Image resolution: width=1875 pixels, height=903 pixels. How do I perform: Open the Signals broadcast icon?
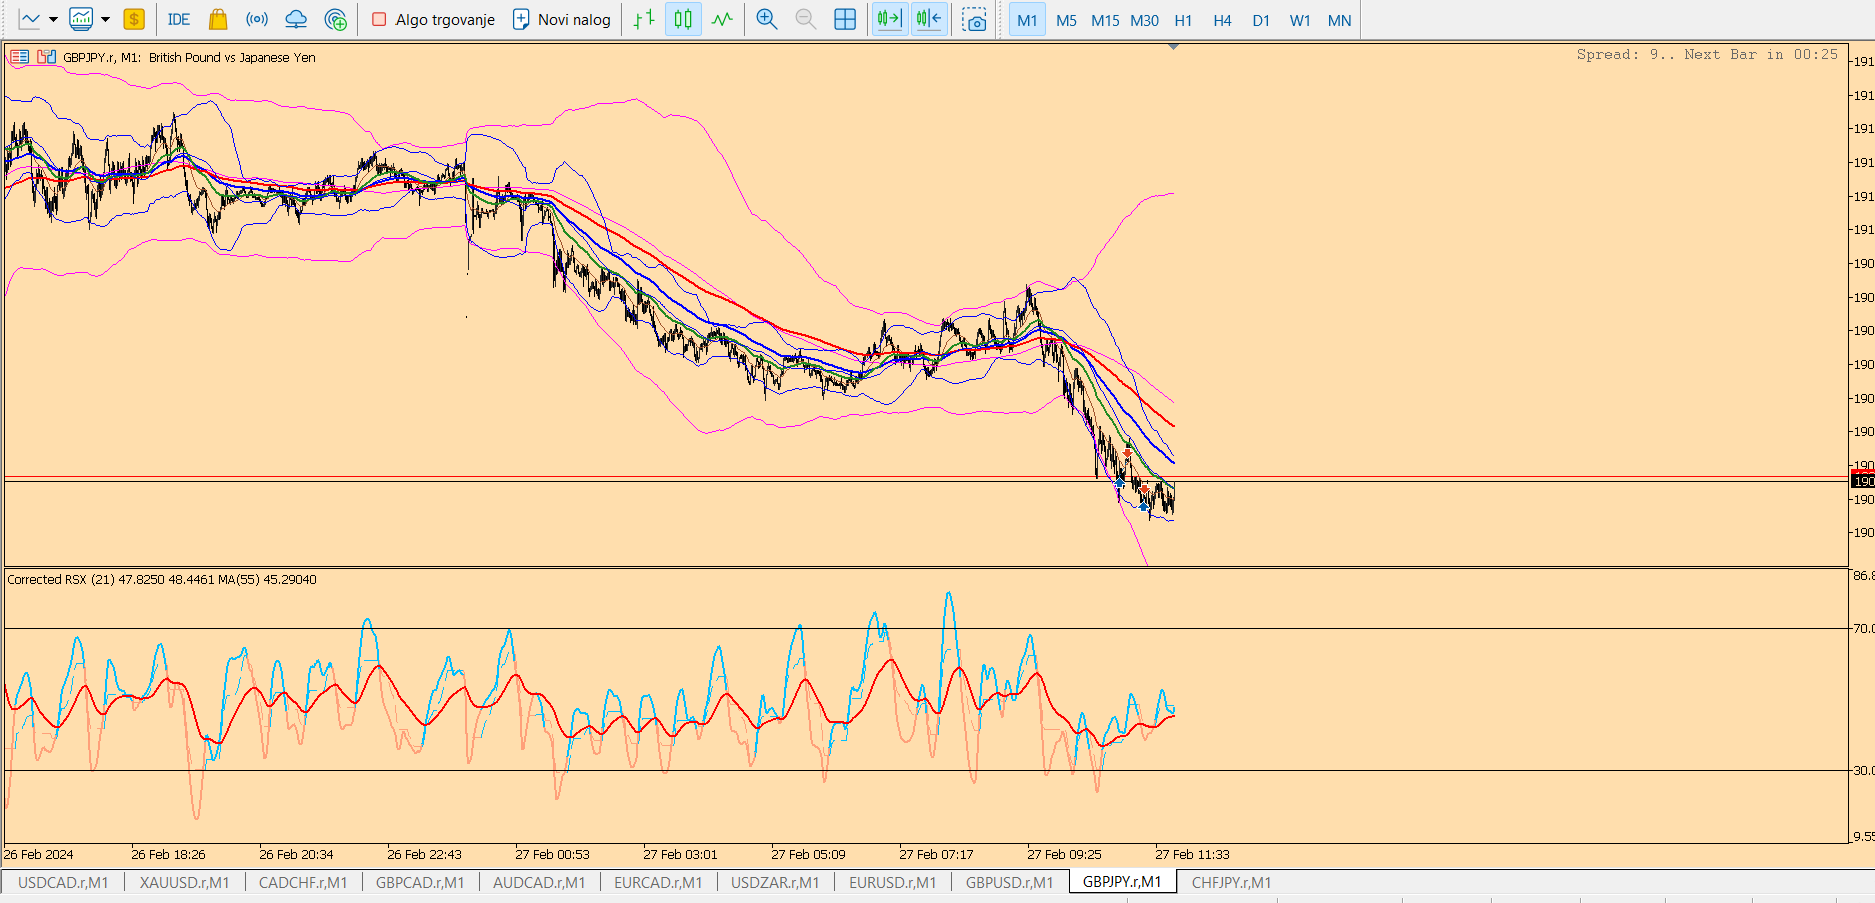point(257,19)
